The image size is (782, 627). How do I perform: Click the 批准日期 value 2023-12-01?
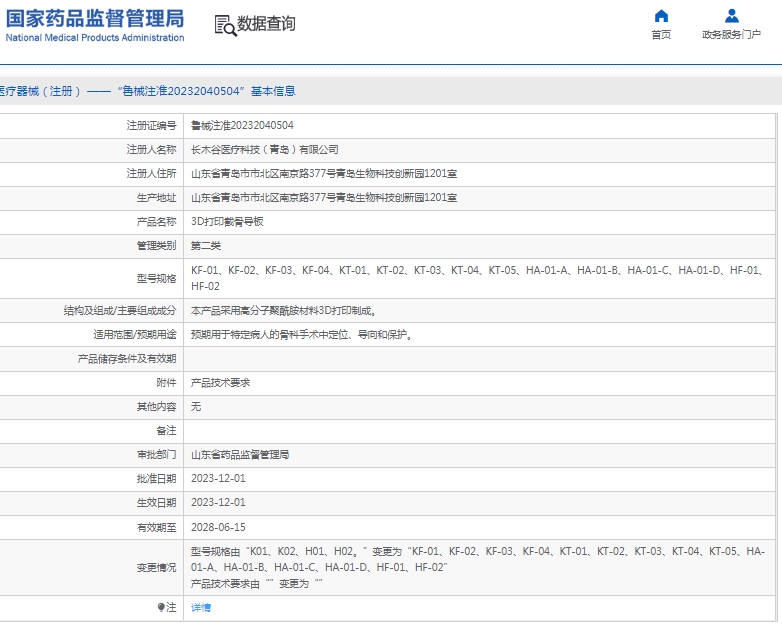(218, 478)
